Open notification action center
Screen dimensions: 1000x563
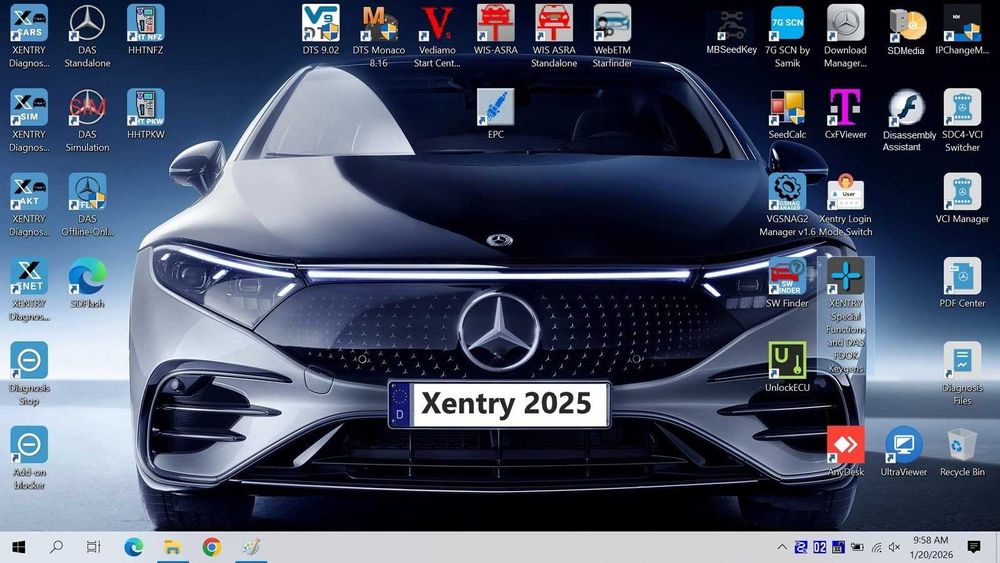[x=974, y=547]
